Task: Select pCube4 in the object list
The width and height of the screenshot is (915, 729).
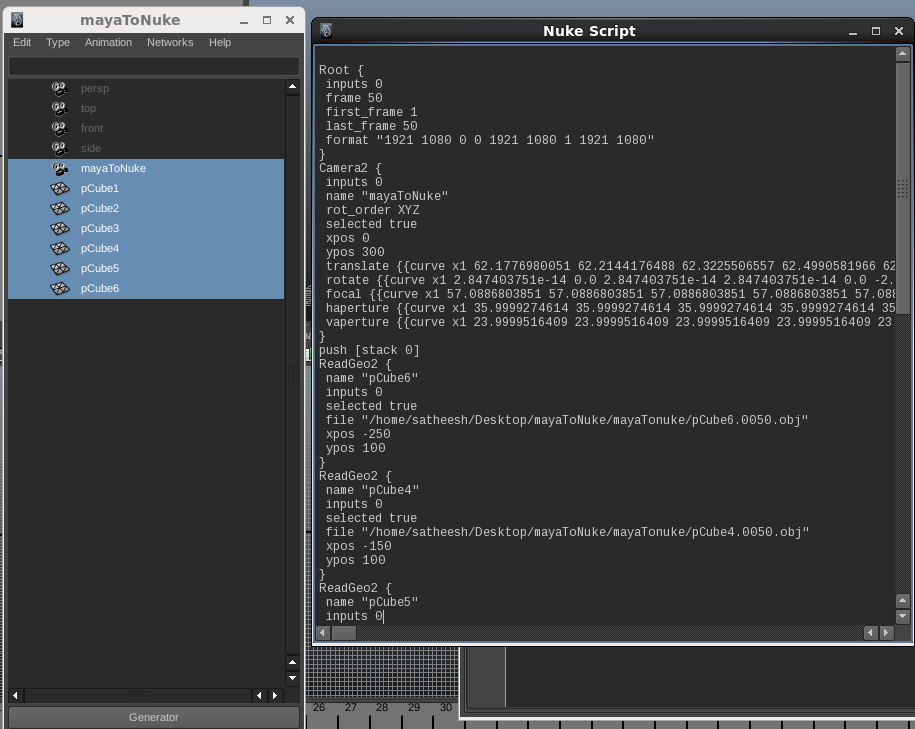Action: (x=146, y=249)
